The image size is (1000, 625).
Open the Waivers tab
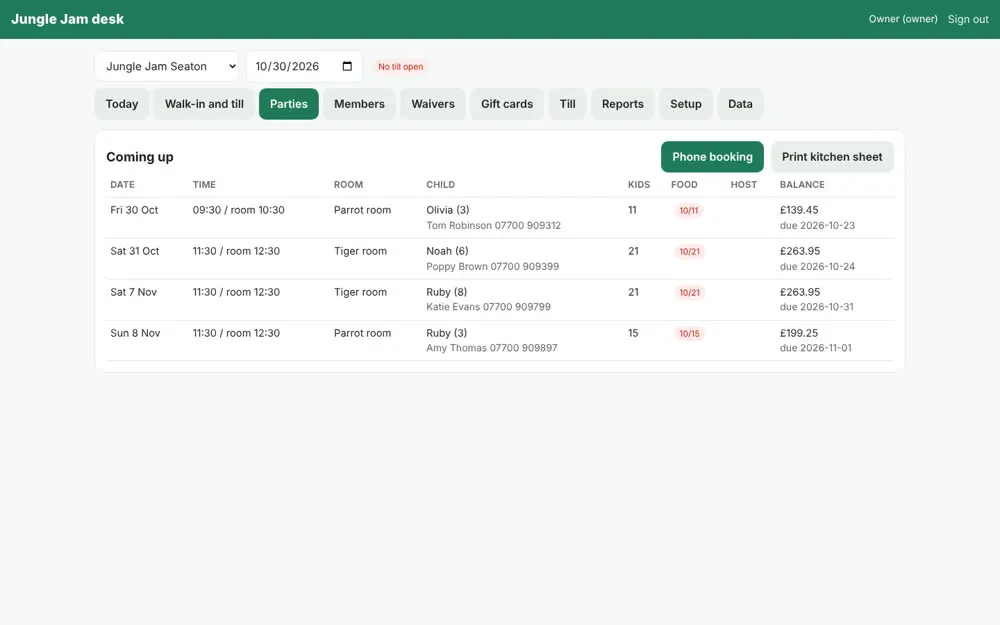point(433,104)
